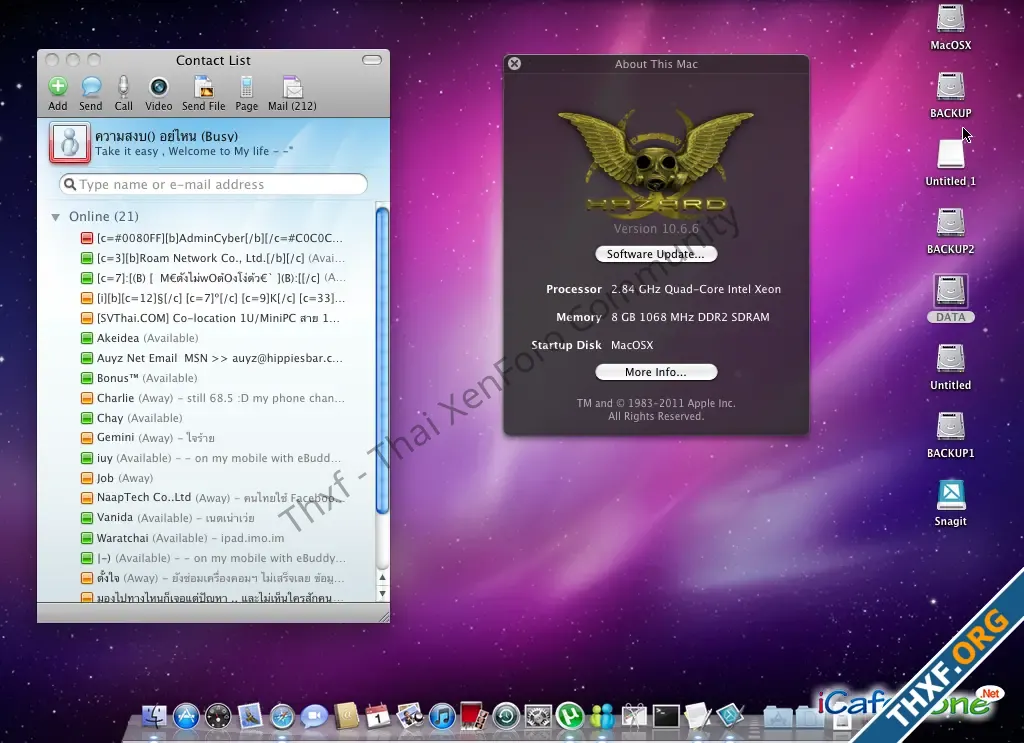Start a Call from the toolbar
This screenshot has width=1024, height=743.
point(123,87)
